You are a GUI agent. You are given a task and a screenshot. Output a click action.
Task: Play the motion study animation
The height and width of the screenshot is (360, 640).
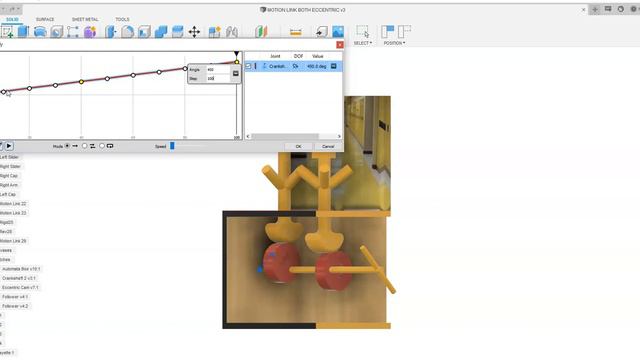click(9, 146)
